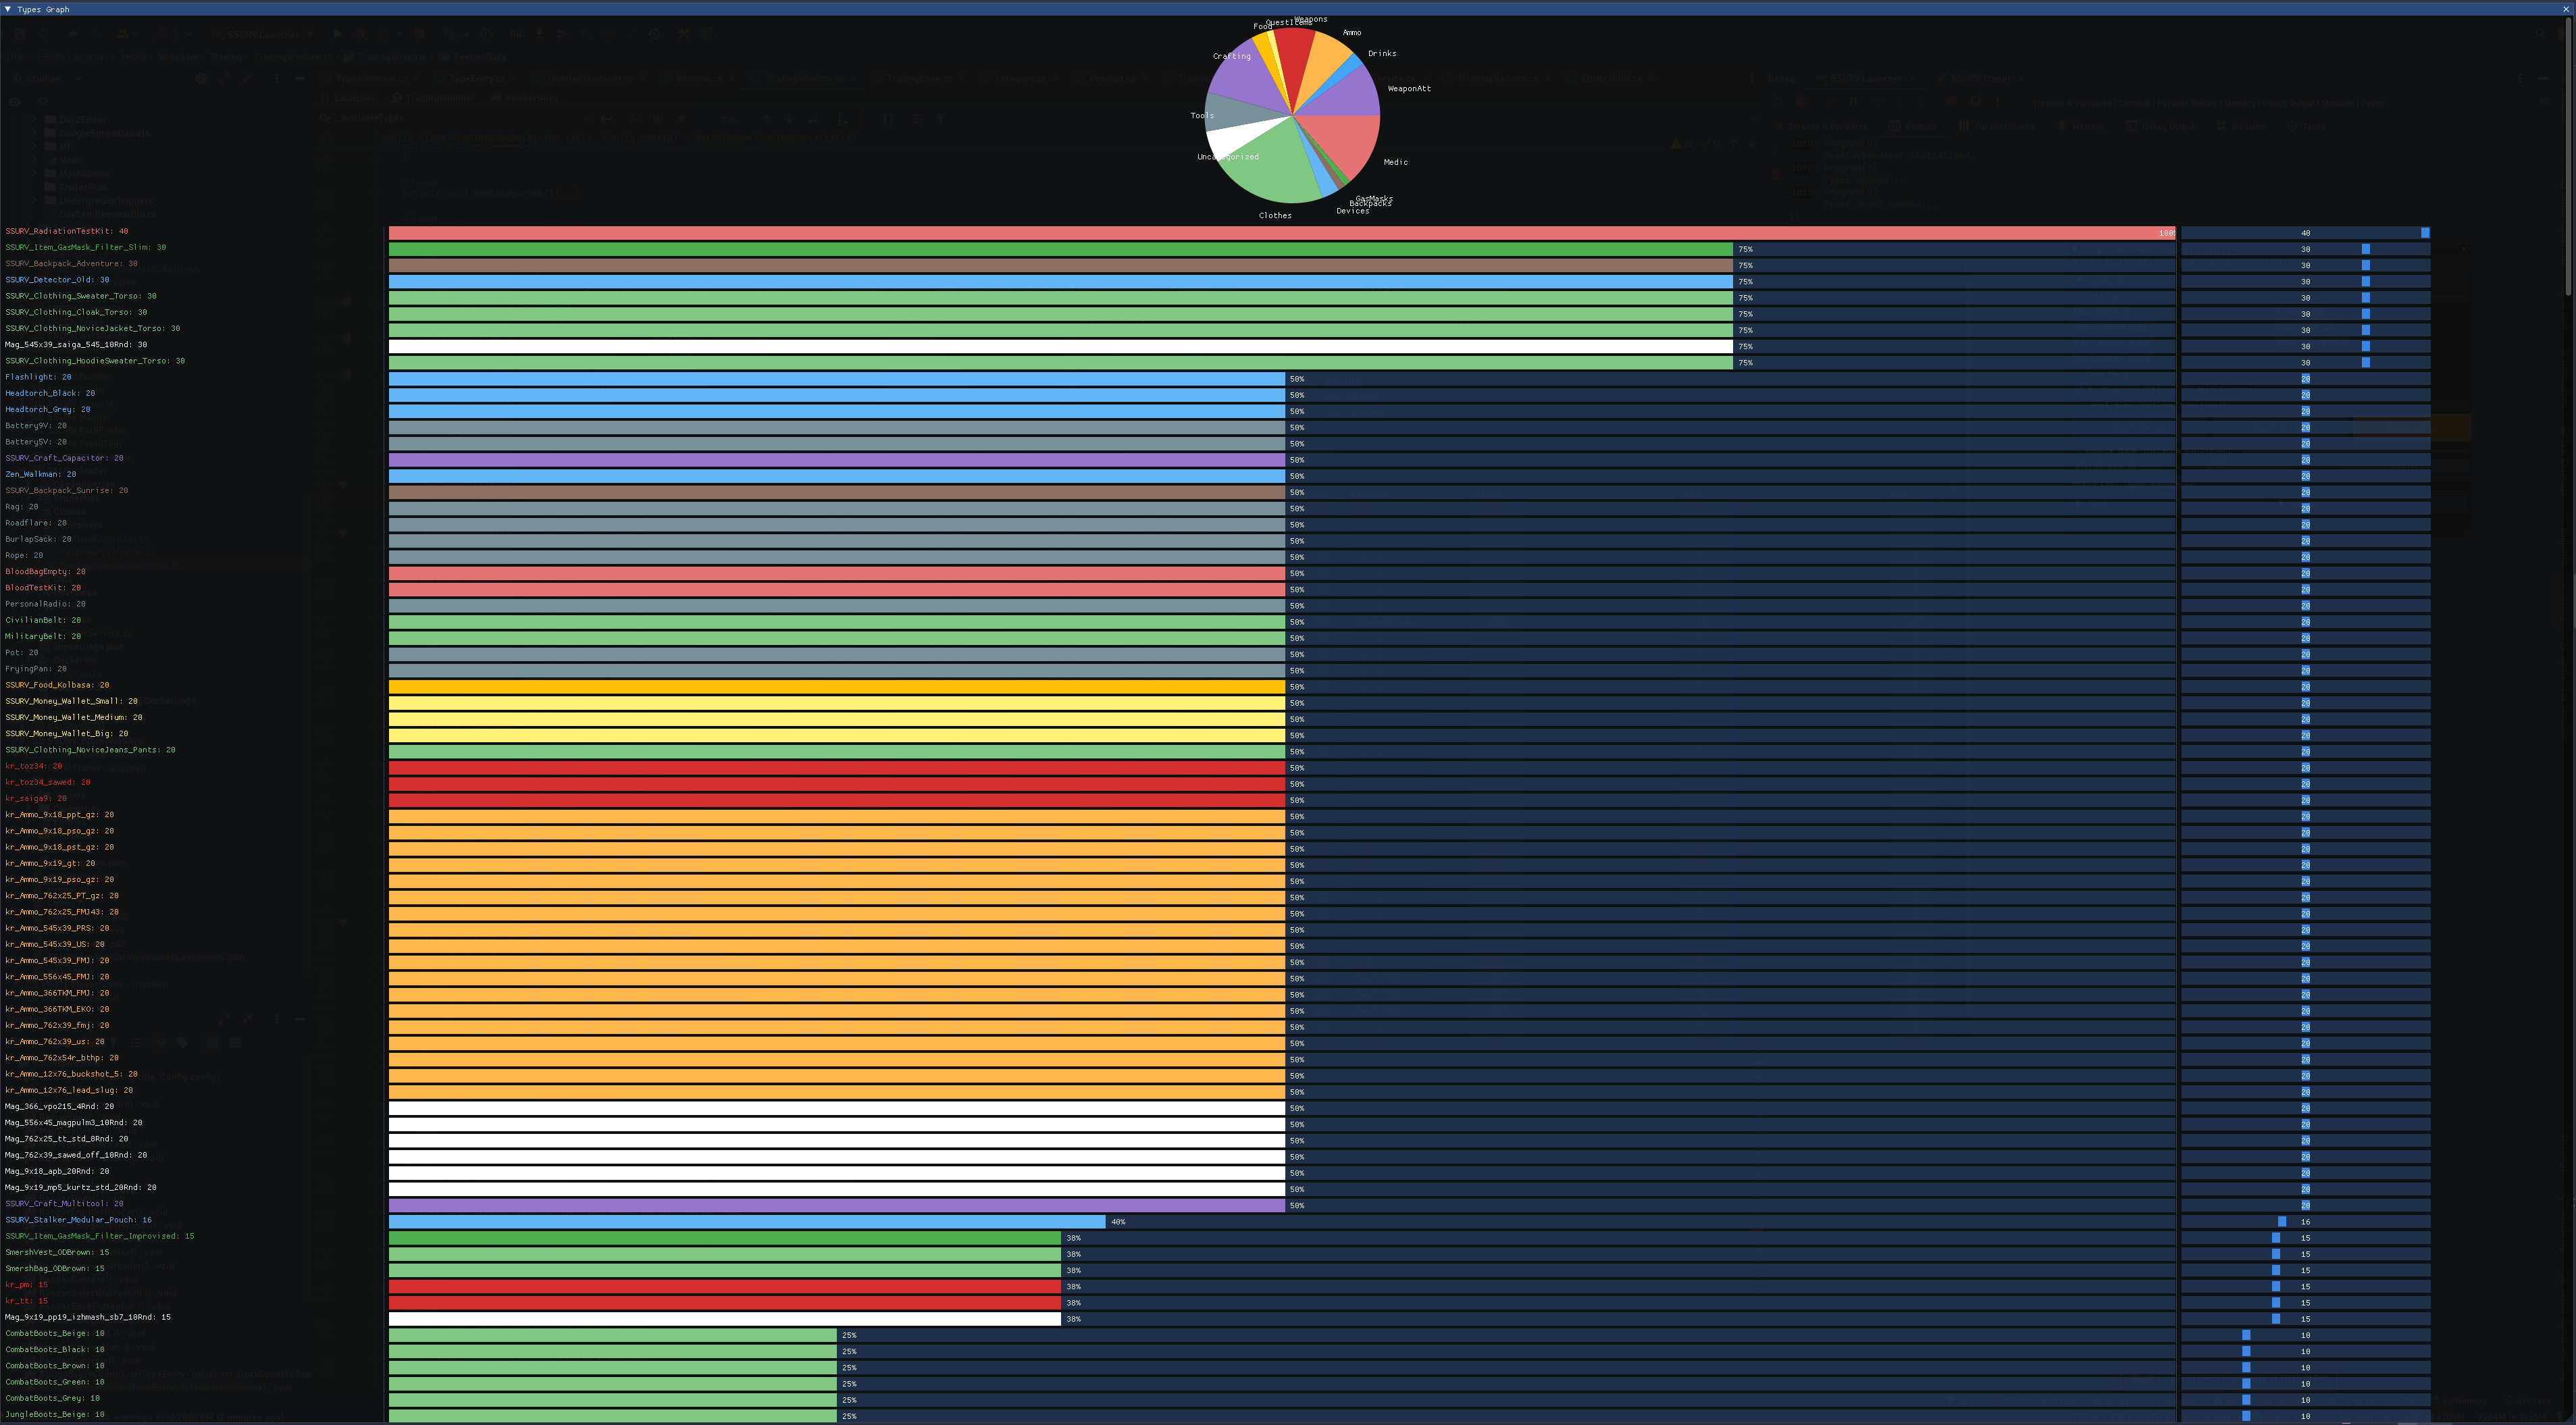This screenshot has height=1425, width=2576.
Task: Click the SSURV_Stalker_Modular_Pouch slider showing 16
Action: [x=2305, y=1222]
